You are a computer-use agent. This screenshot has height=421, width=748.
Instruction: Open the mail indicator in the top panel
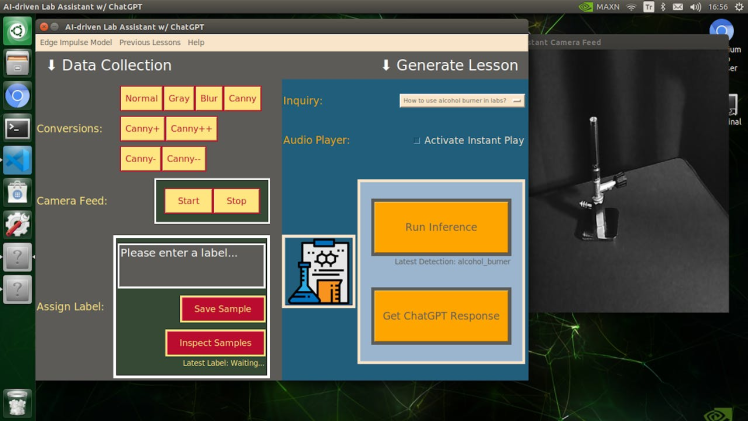pos(678,7)
